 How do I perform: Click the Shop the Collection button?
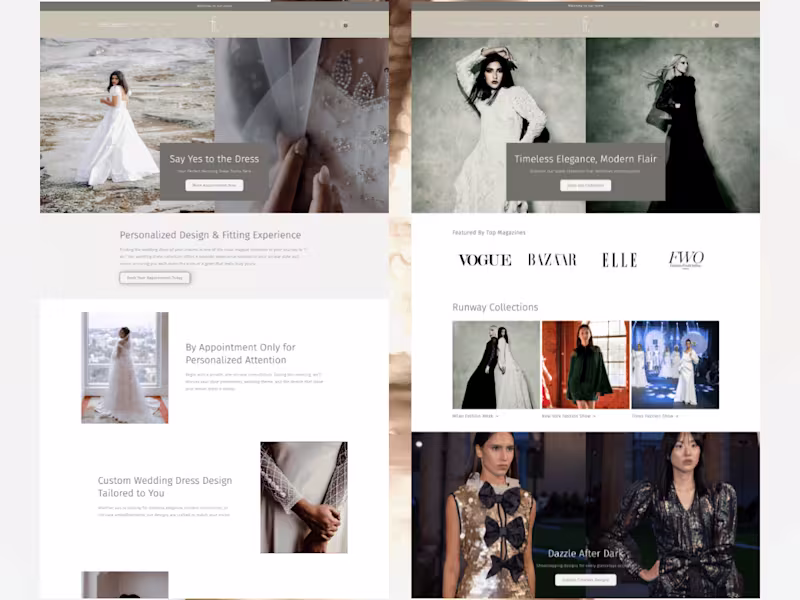586,185
